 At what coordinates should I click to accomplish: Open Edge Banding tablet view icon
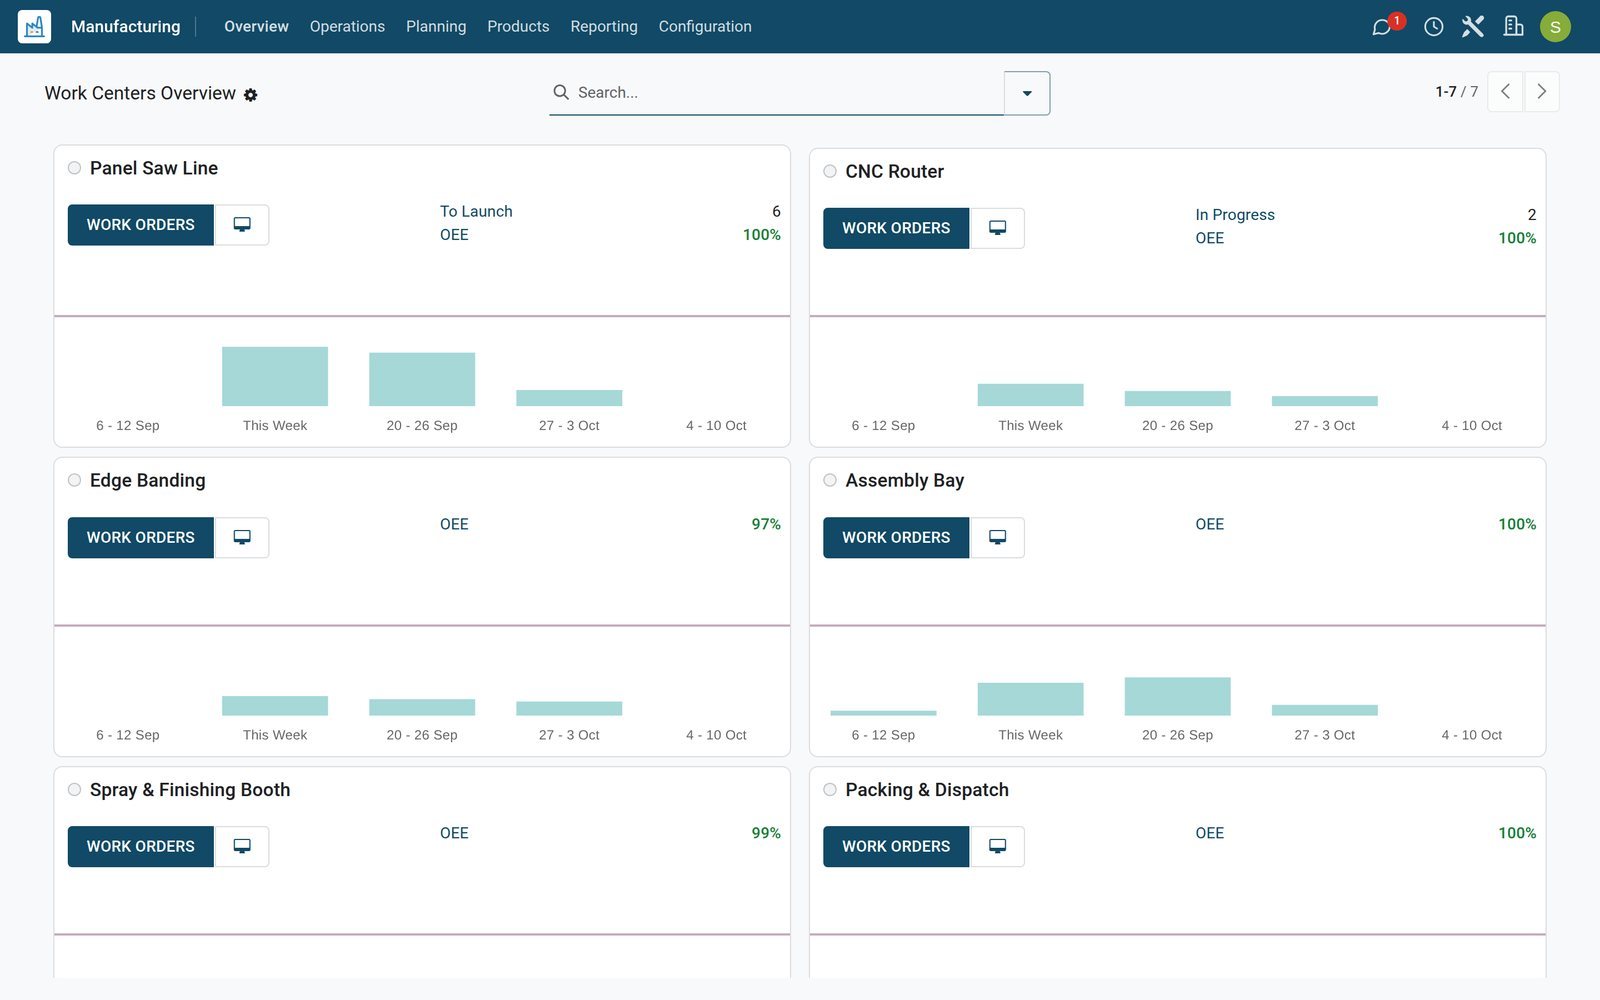point(242,538)
